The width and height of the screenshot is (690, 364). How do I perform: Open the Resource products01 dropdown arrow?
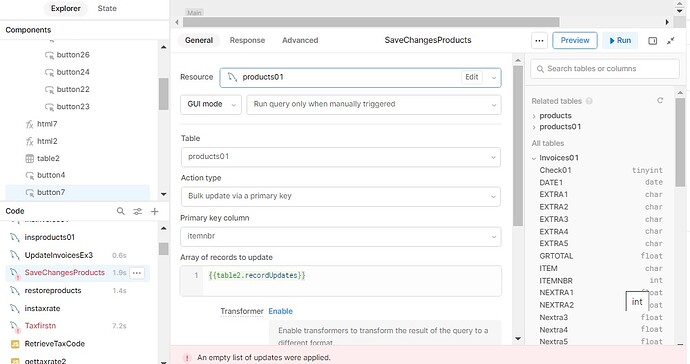493,78
